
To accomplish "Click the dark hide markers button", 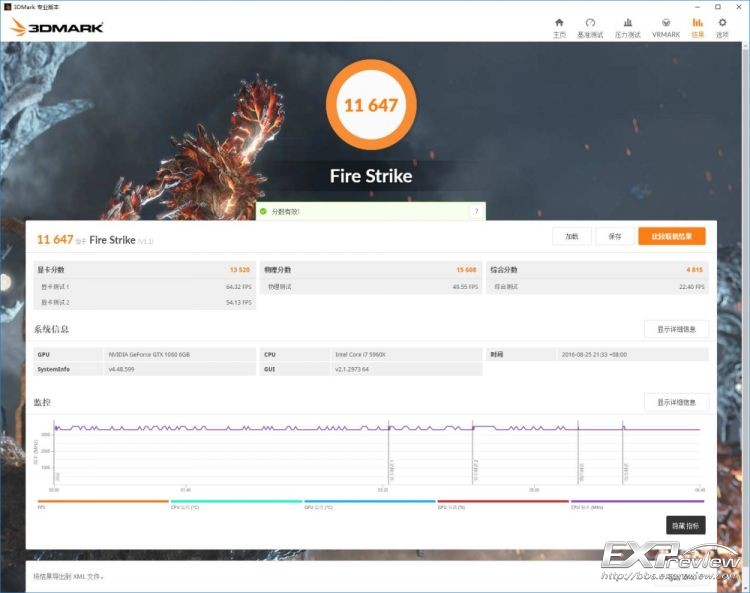I will click(685, 525).
